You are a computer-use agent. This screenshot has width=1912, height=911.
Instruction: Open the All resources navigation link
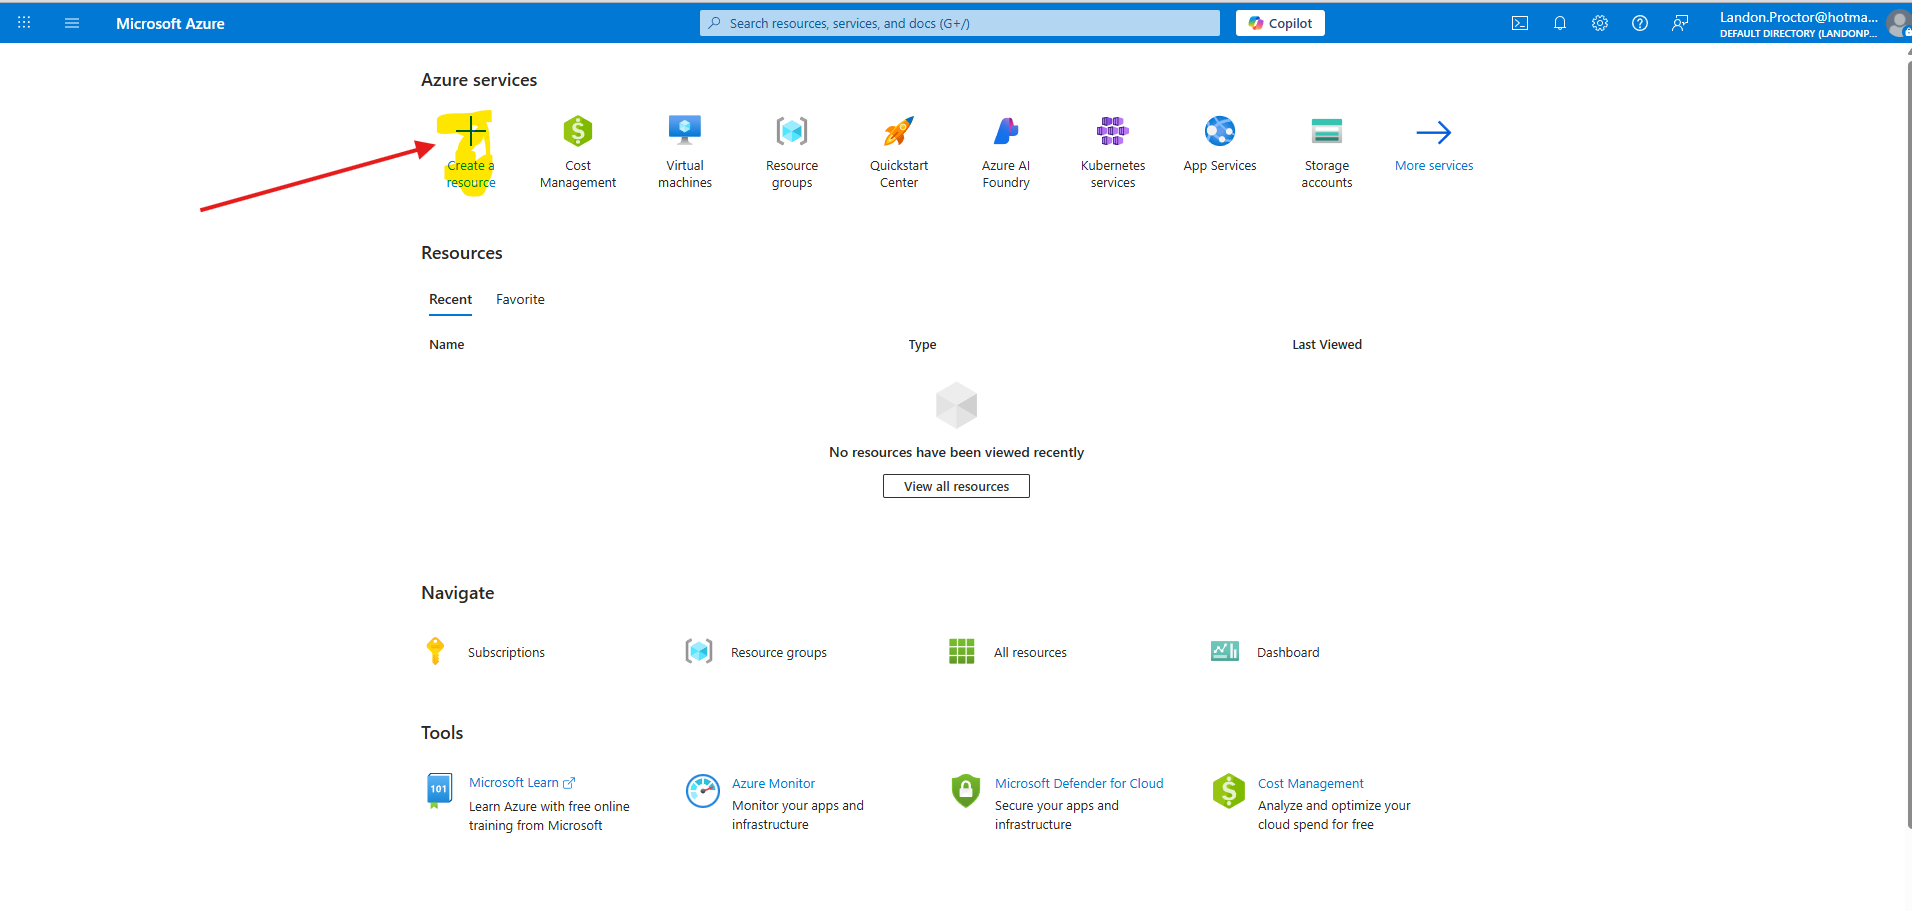[1030, 652]
